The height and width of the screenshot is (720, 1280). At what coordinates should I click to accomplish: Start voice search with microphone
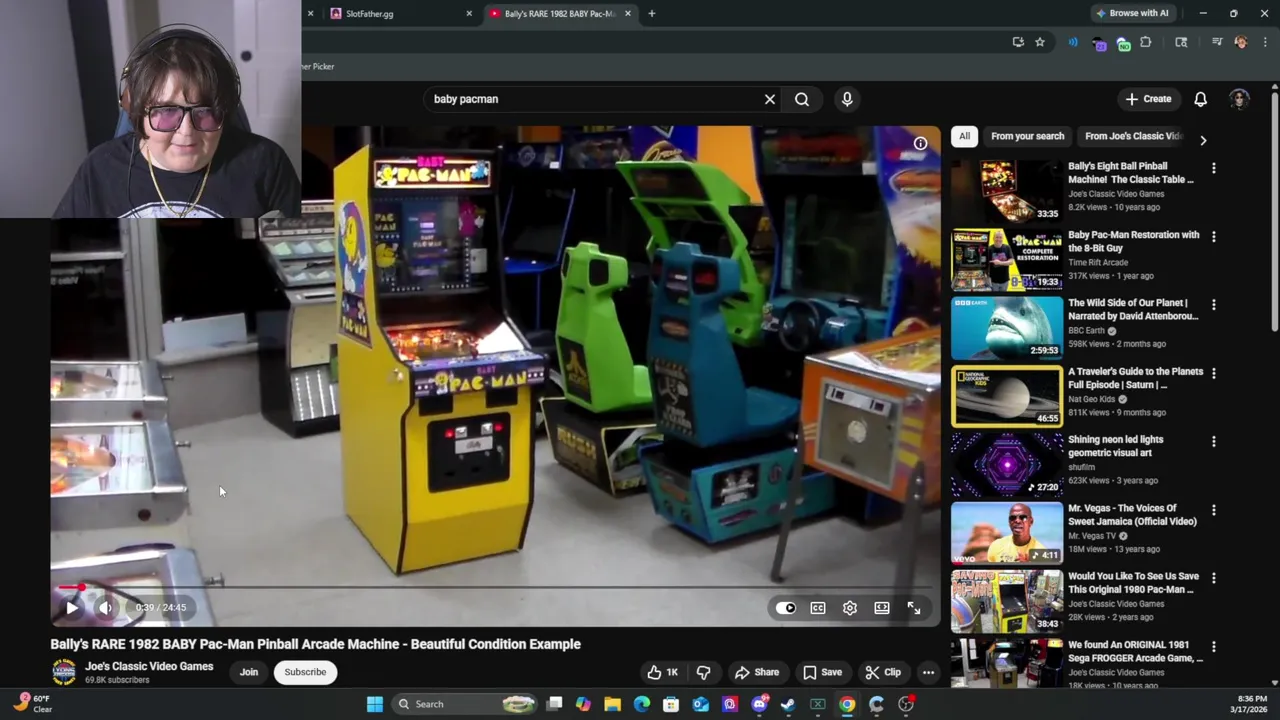pos(847,99)
